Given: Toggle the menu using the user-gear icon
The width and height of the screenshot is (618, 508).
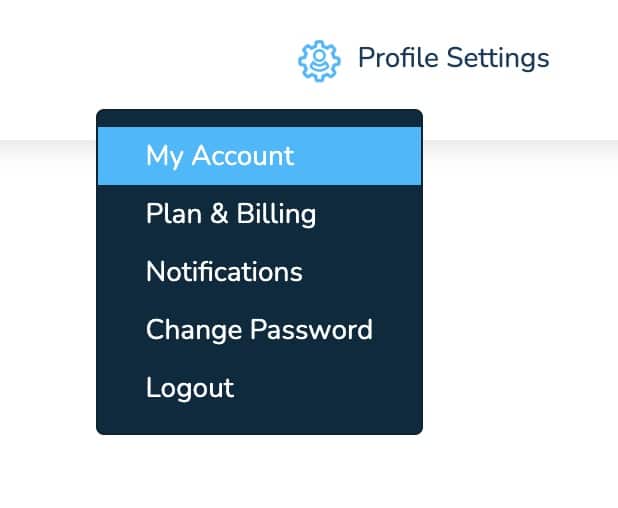Looking at the screenshot, I should point(319,61).
